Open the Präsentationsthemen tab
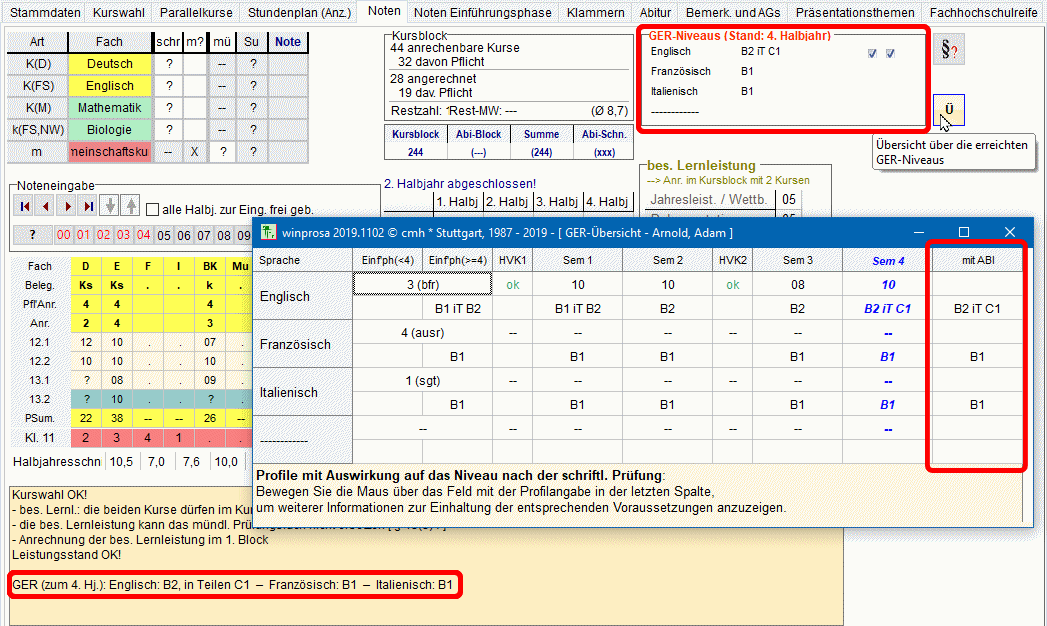This screenshot has width=1047, height=626. [x=855, y=13]
